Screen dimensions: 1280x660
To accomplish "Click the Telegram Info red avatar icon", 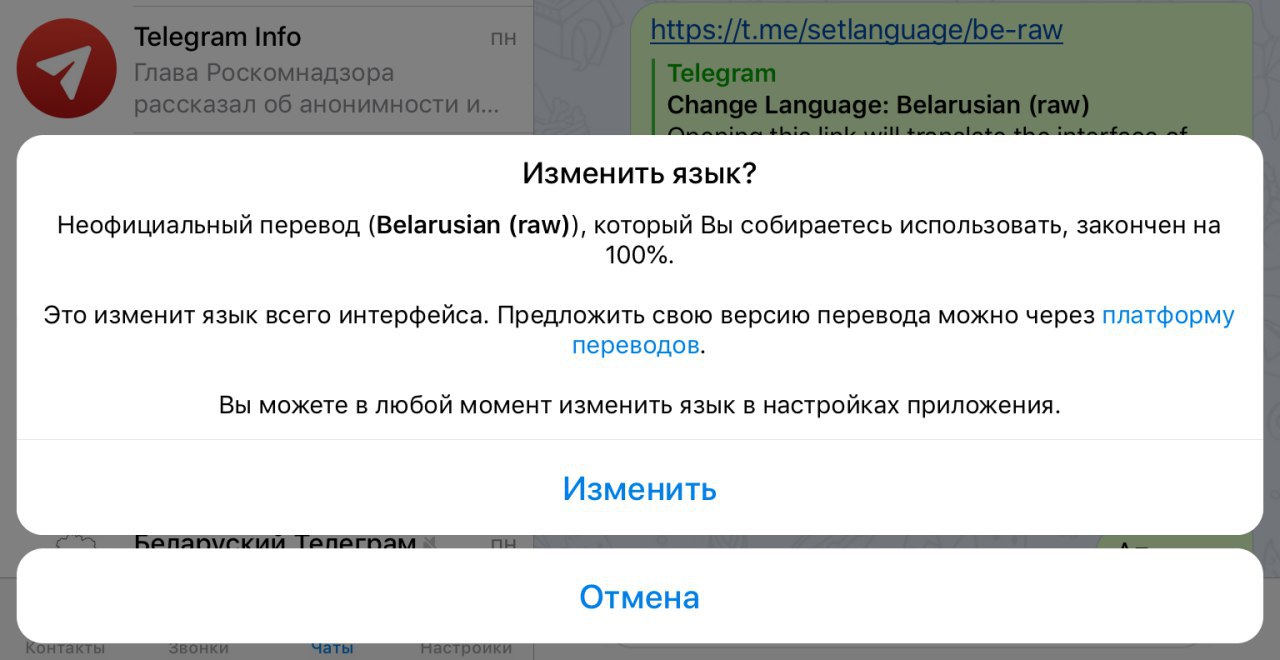I will tap(67, 68).
